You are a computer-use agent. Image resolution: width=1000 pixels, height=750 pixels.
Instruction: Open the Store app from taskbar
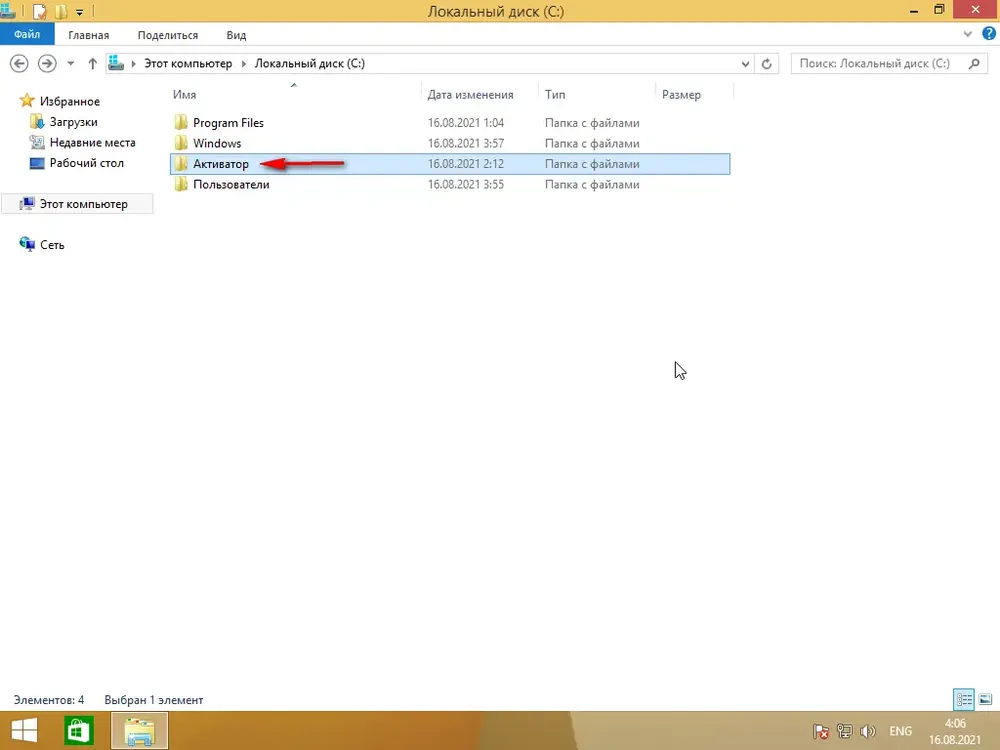tap(79, 731)
